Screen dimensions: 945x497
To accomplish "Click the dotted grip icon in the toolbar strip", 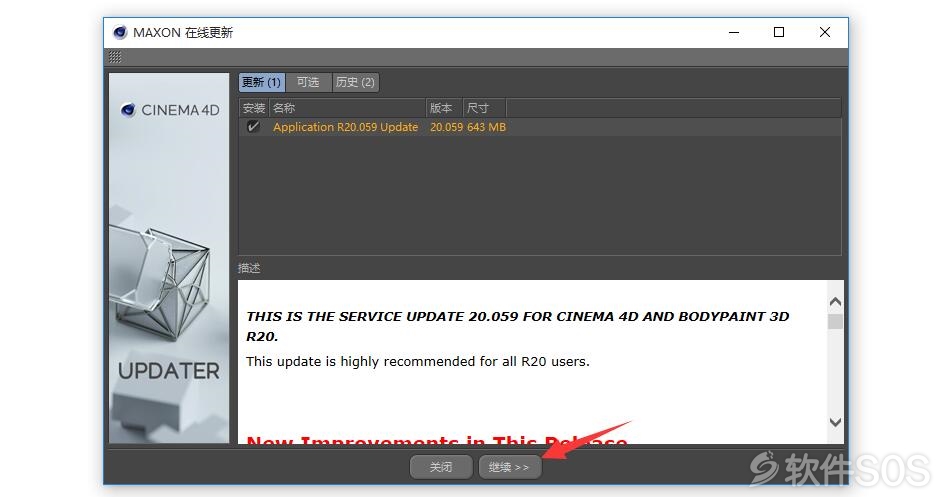I will point(115,57).
